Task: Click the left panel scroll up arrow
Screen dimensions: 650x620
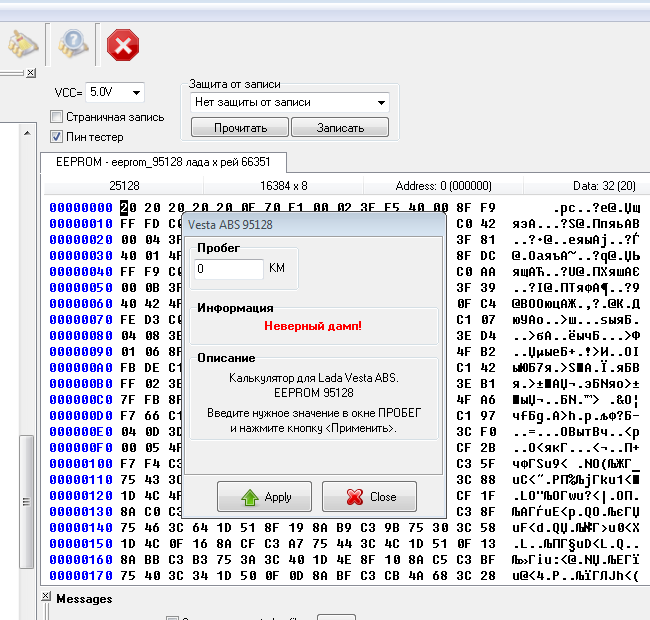Action: 27,133
